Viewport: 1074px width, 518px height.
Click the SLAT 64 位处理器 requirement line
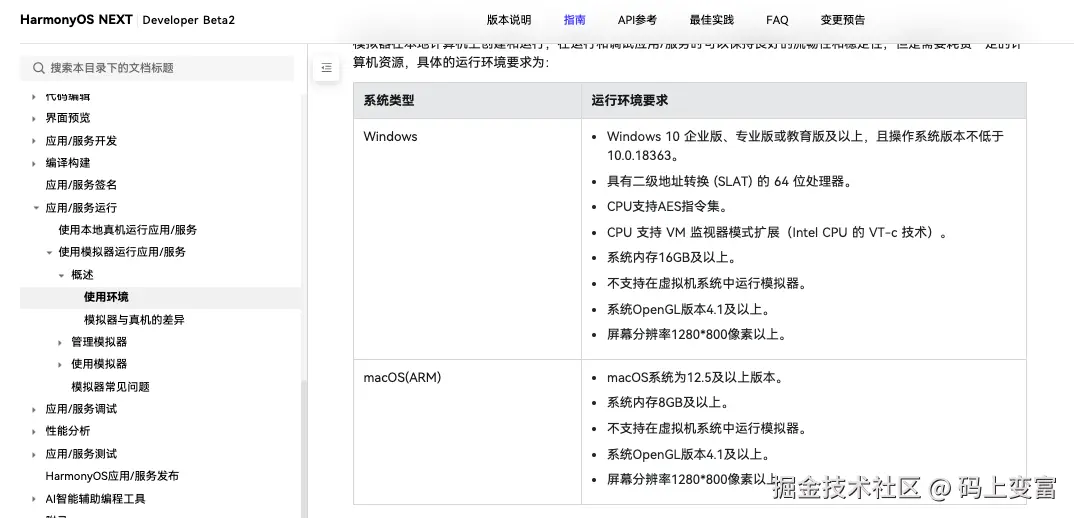(x=730, y=182)
